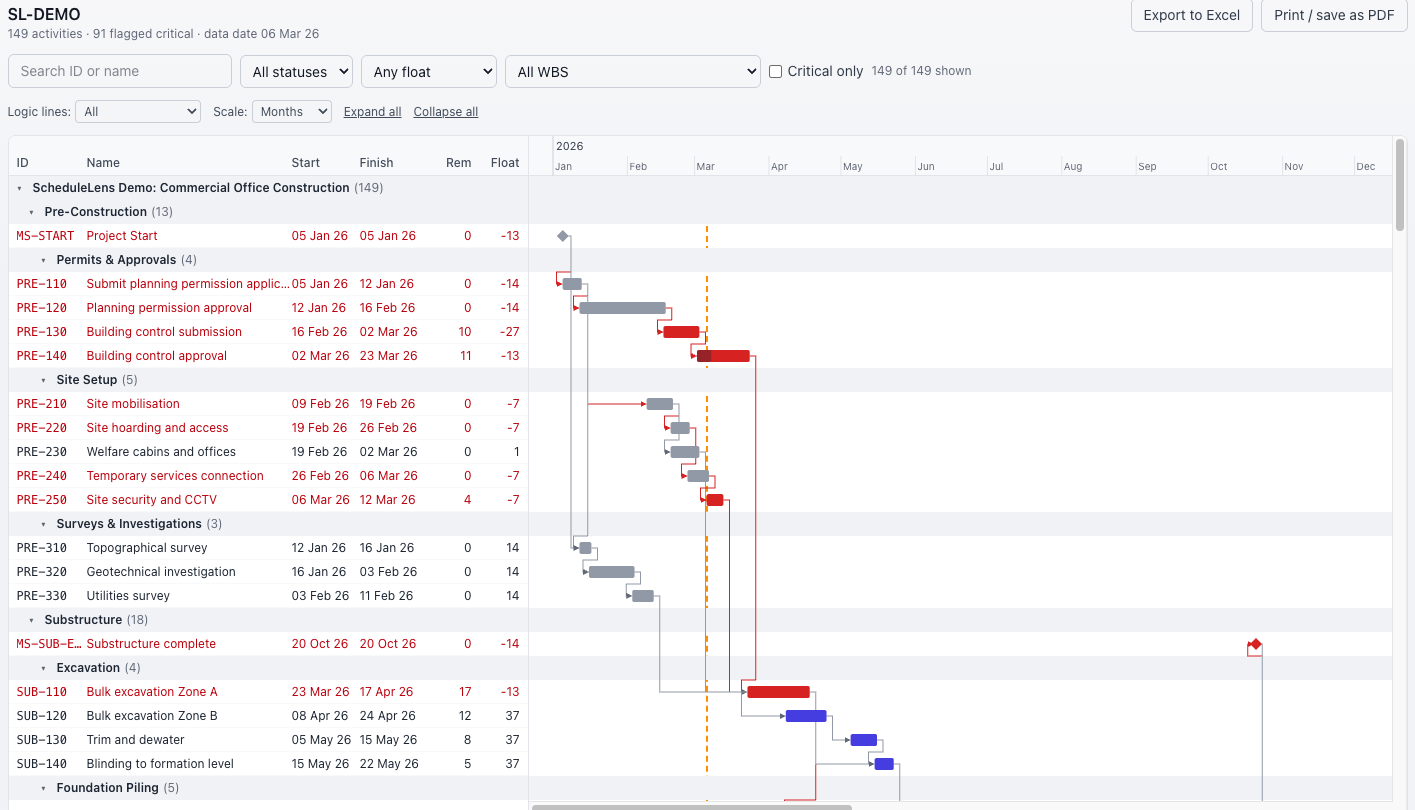Click Export to Excel button
This screenshot has height=810, width=1415.
coord(1191,15)
